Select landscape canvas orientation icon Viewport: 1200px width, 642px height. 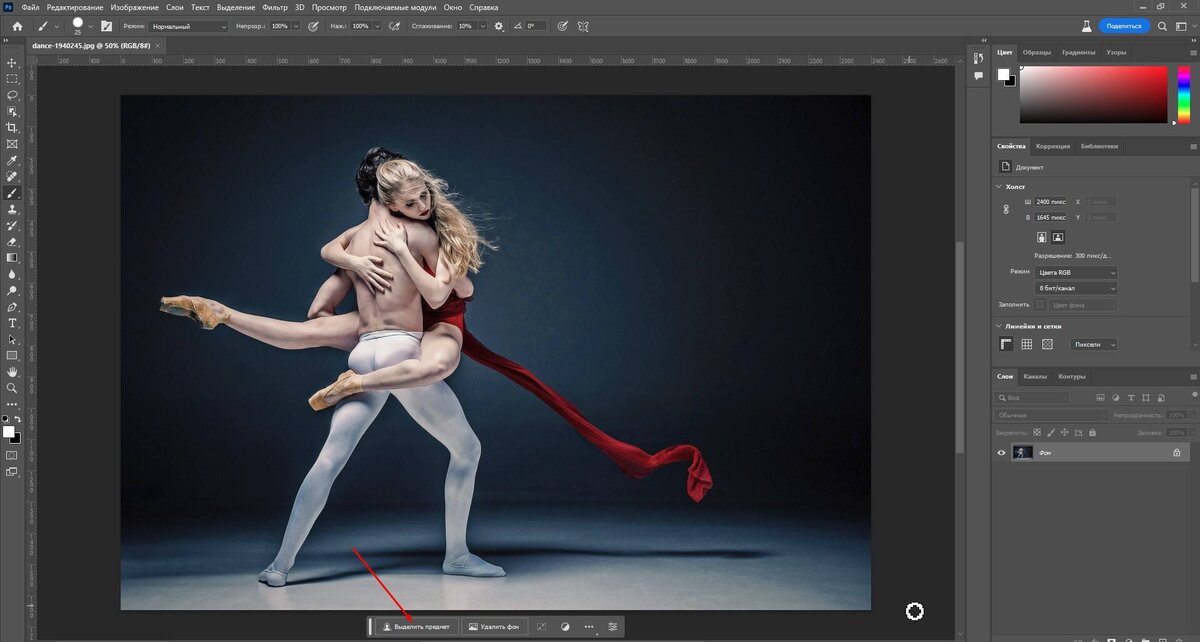(x=1058, y=237)
